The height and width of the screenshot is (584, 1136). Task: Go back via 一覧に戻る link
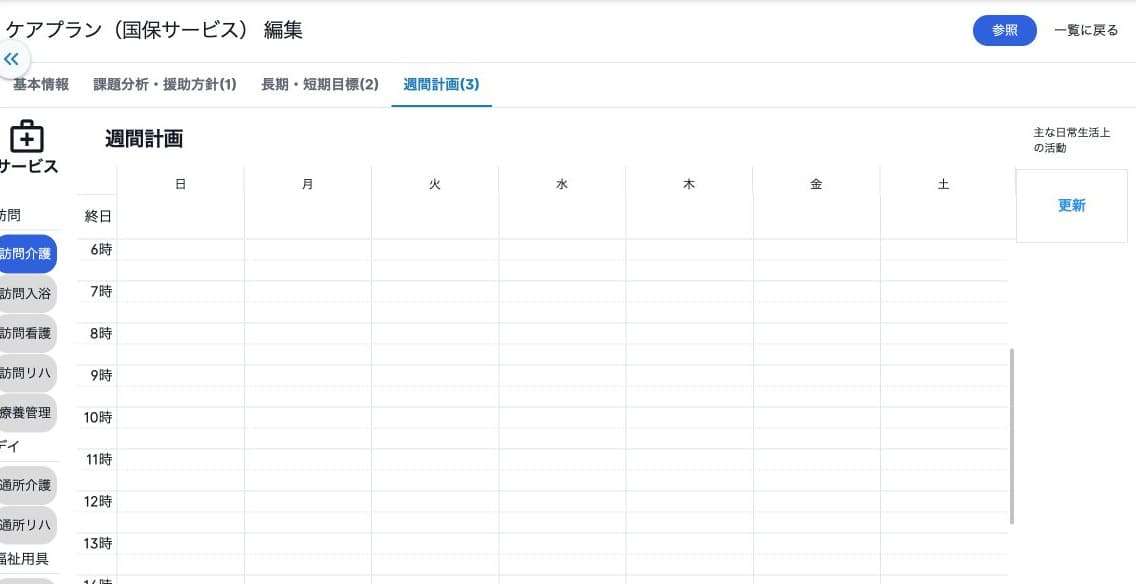tap(1086, 30)
